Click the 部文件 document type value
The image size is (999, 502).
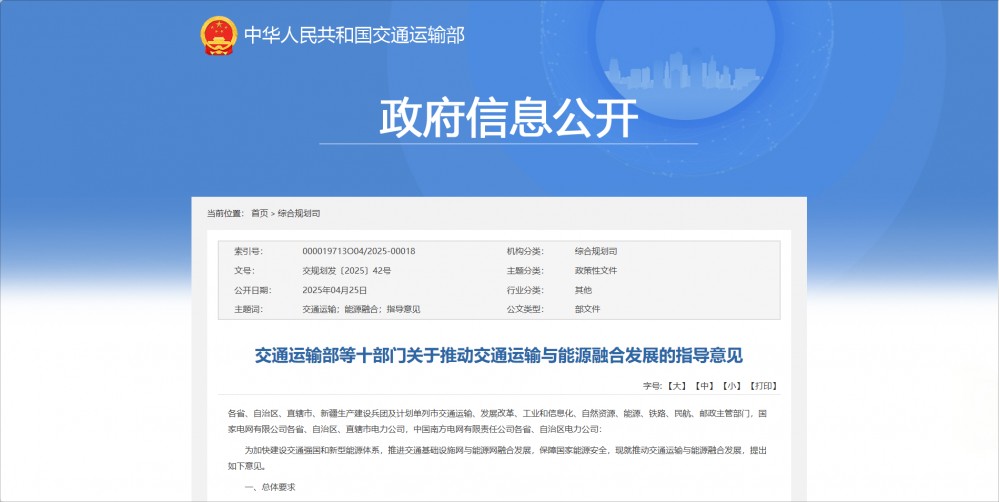[587, 310]
